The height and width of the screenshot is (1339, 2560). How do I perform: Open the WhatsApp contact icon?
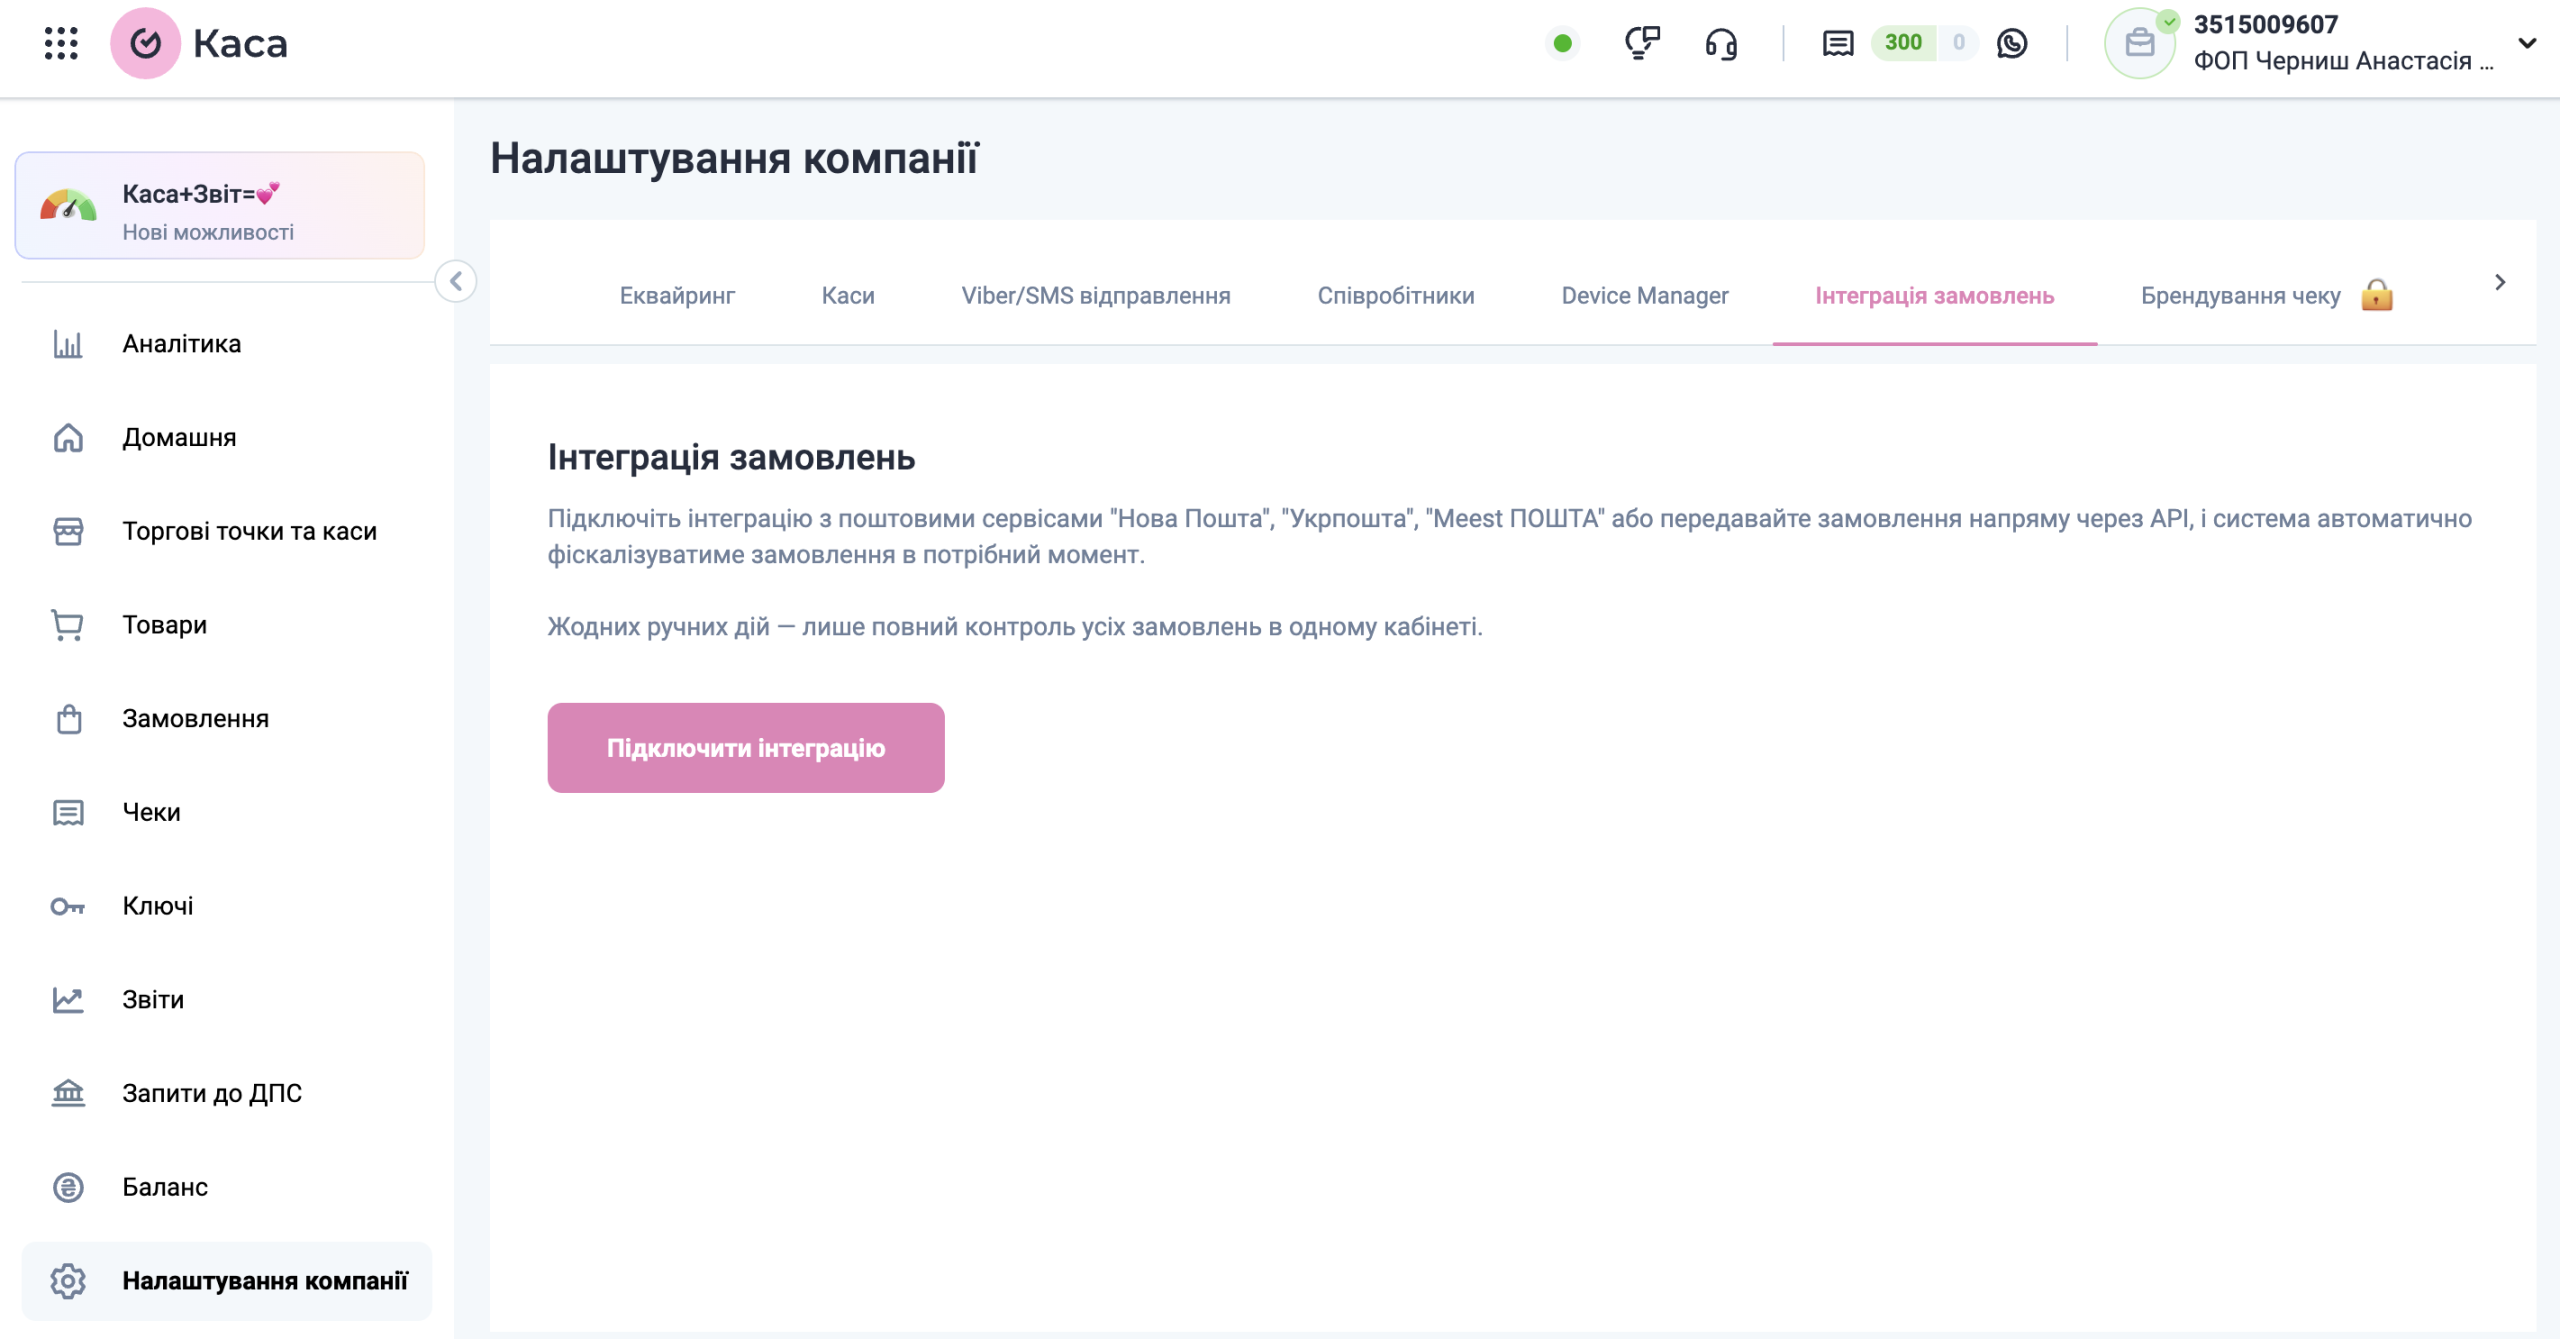[2012, 43]
